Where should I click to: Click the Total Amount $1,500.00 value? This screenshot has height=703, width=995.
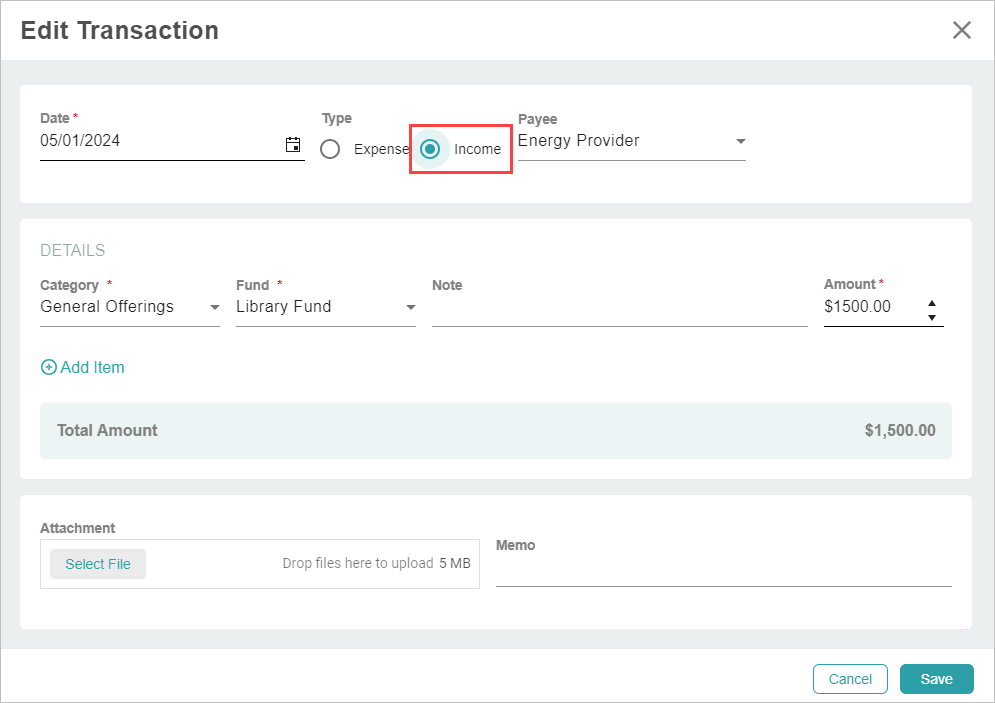[900, 430]
